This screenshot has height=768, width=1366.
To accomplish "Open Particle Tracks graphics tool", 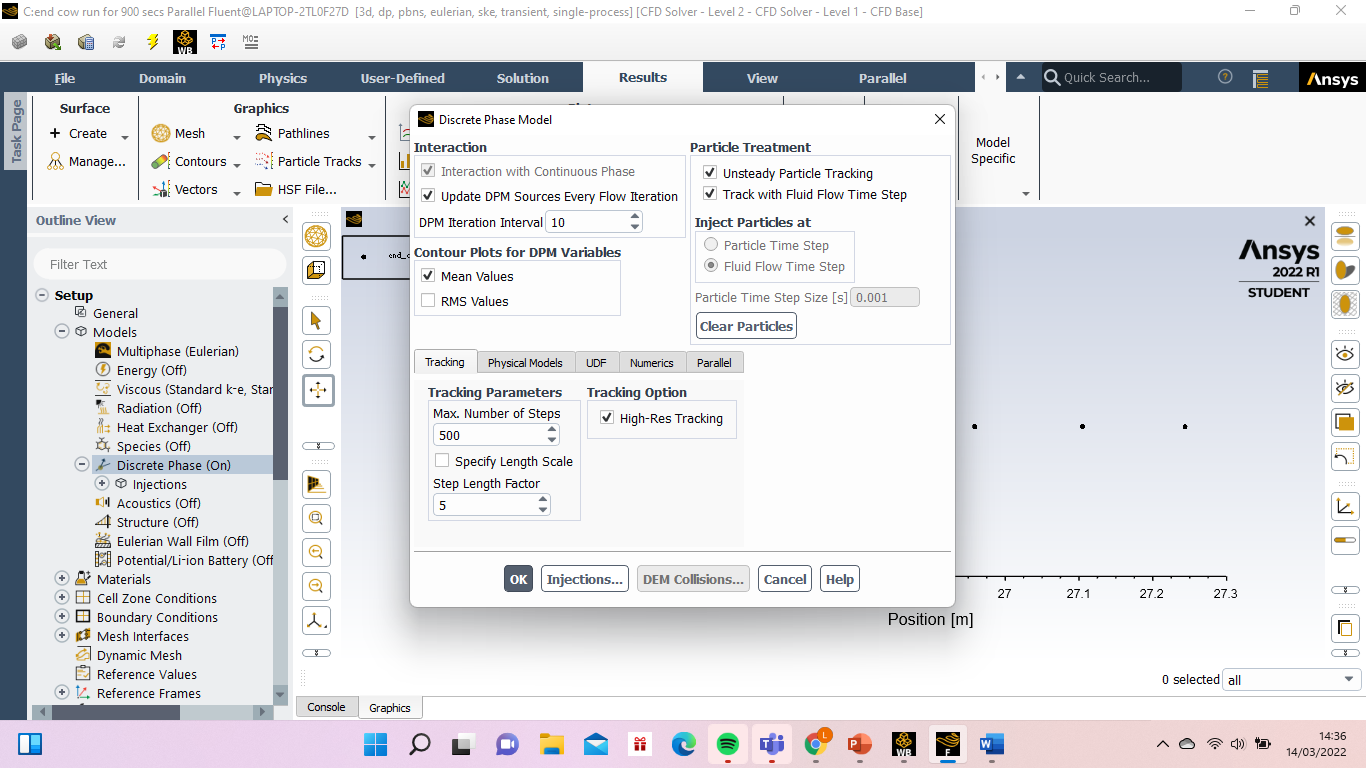I will click(308, 162).
